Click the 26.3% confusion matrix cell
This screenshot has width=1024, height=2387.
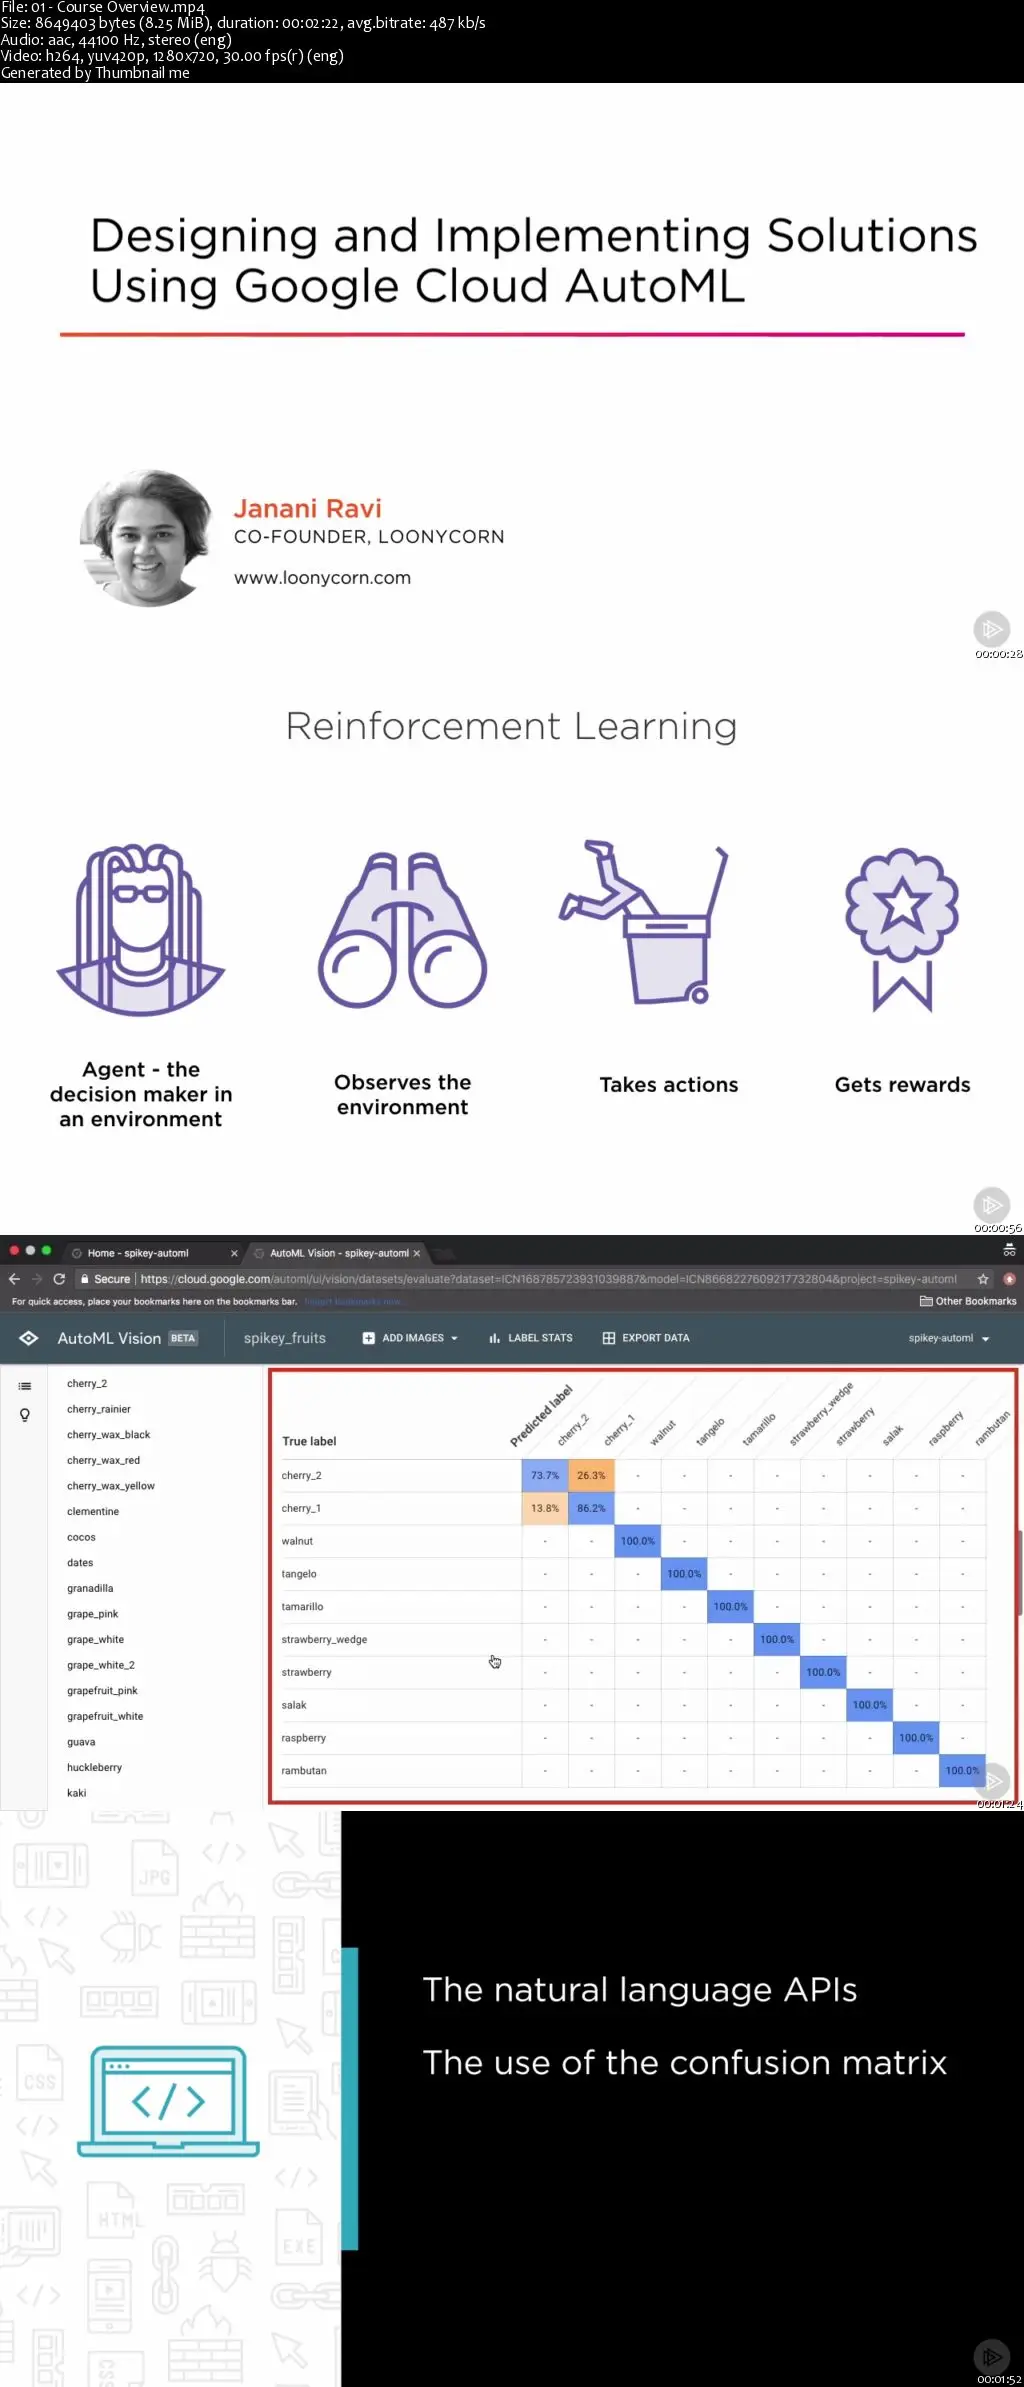tap(591, 1476)
